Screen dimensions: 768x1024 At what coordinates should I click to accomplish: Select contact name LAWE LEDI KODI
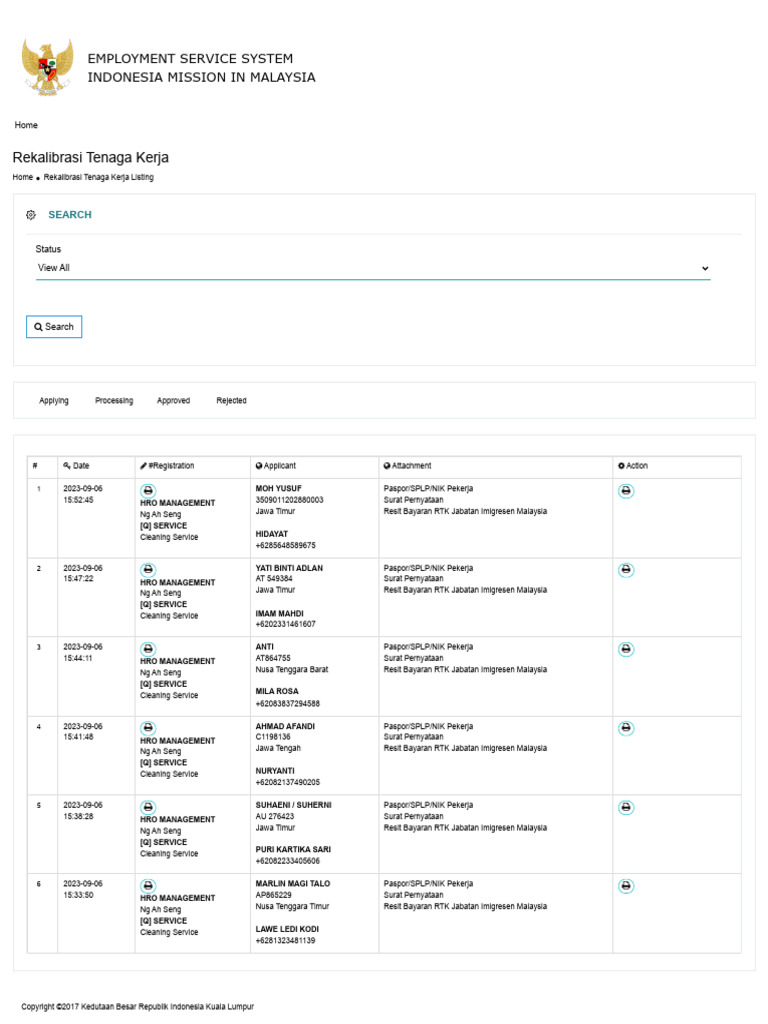pos(287,929)
